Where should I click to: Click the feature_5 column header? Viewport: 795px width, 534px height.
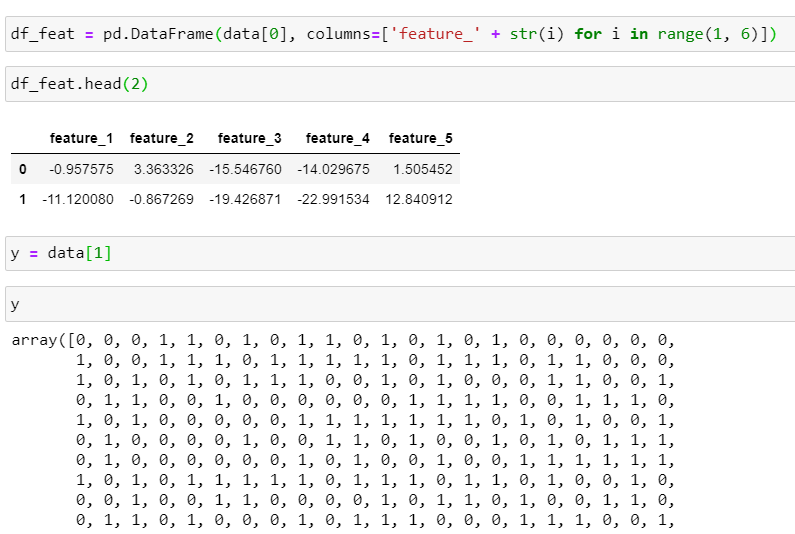(x=420, y=138)
